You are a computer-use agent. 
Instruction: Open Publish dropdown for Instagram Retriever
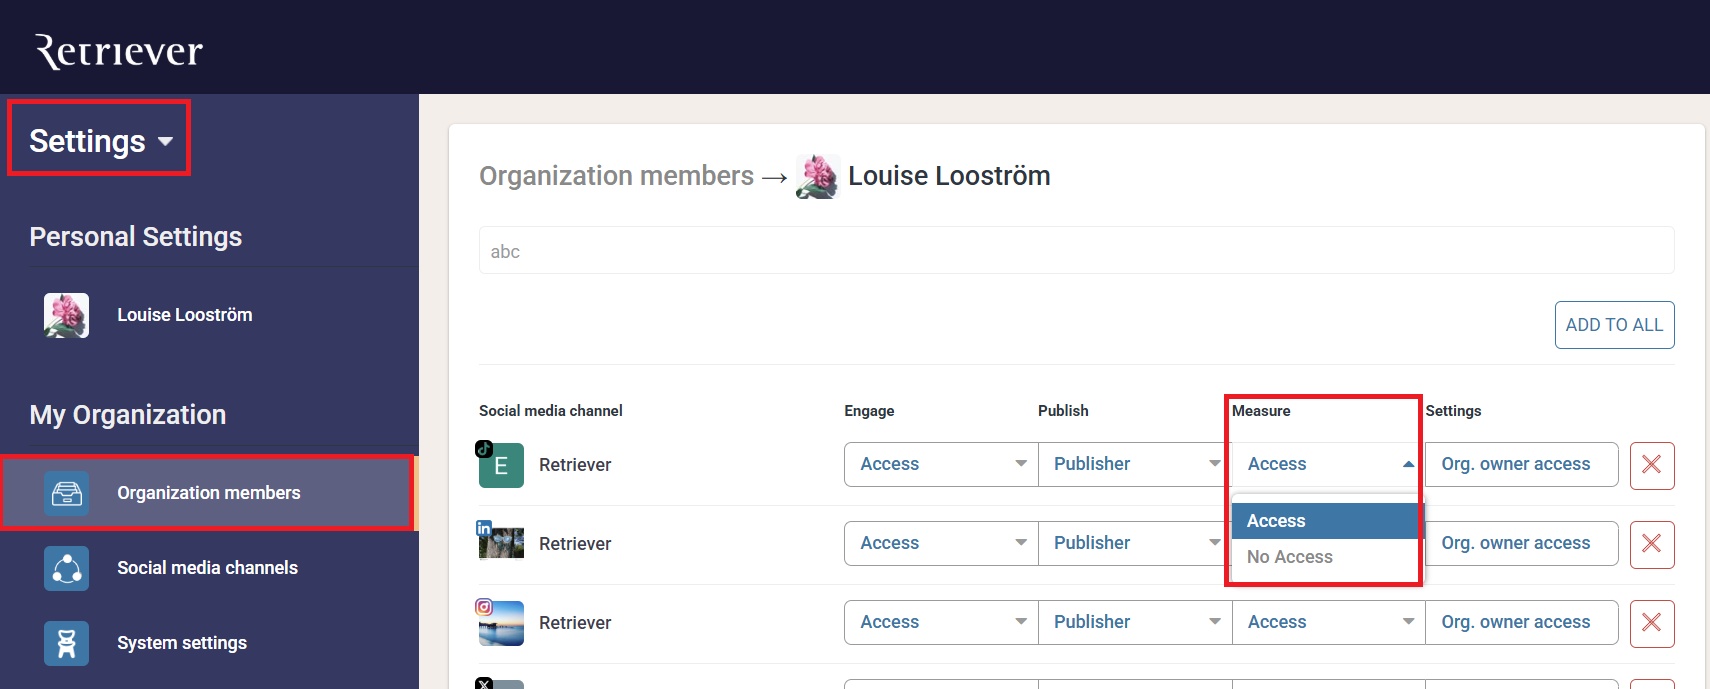click(1135, 622)
